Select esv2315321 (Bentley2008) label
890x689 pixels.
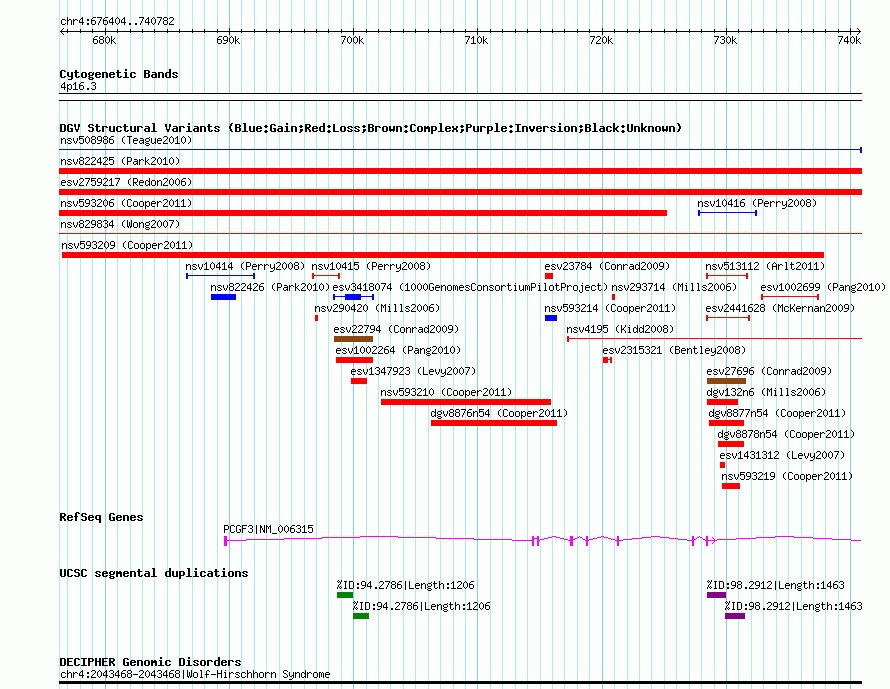pos(674,350)
